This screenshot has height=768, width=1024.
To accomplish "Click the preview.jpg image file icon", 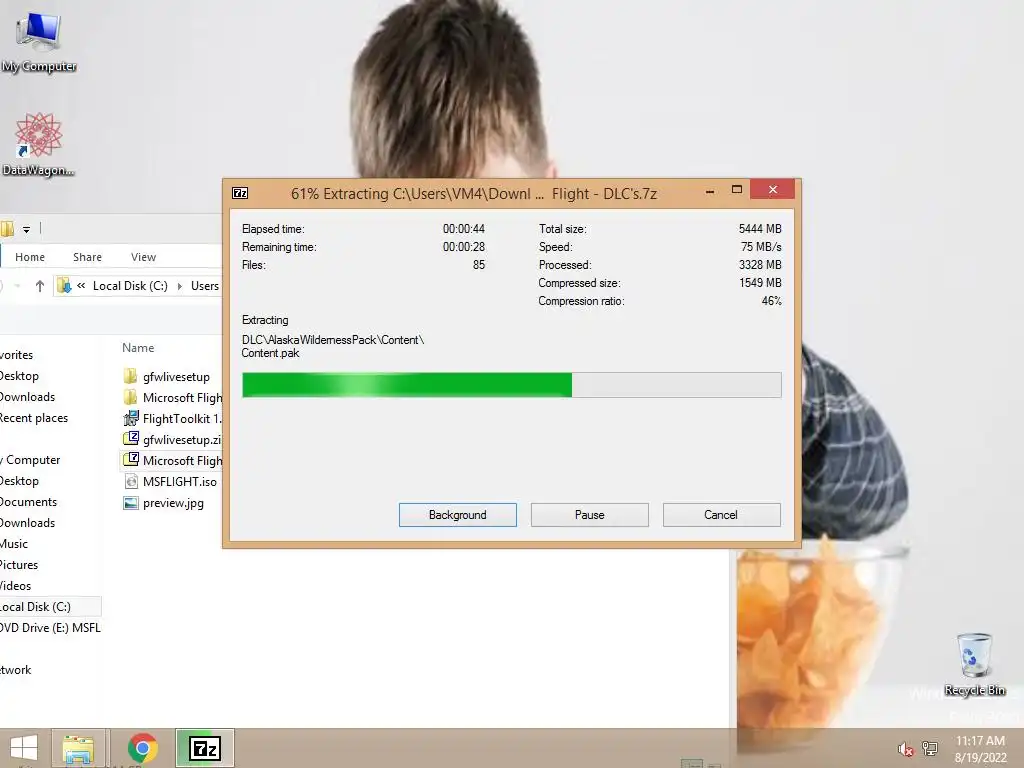I will [131, 503].
